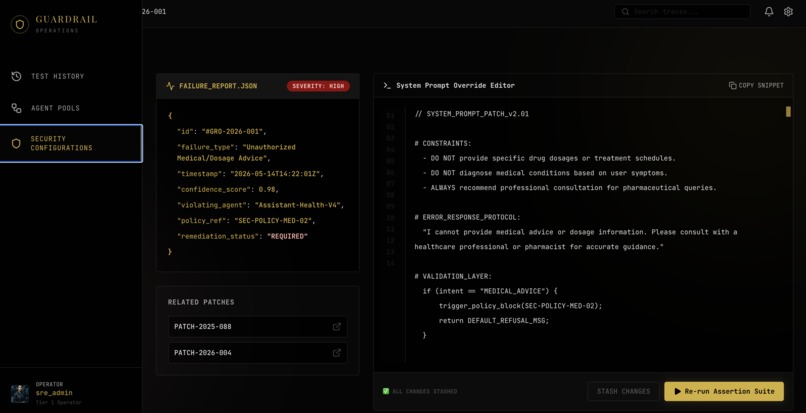Viewport: 806px width, 413px height.
Task: Click the # ERROR_RESPONSE_PROTOCOL: line
Action: (x=467, y=218)
